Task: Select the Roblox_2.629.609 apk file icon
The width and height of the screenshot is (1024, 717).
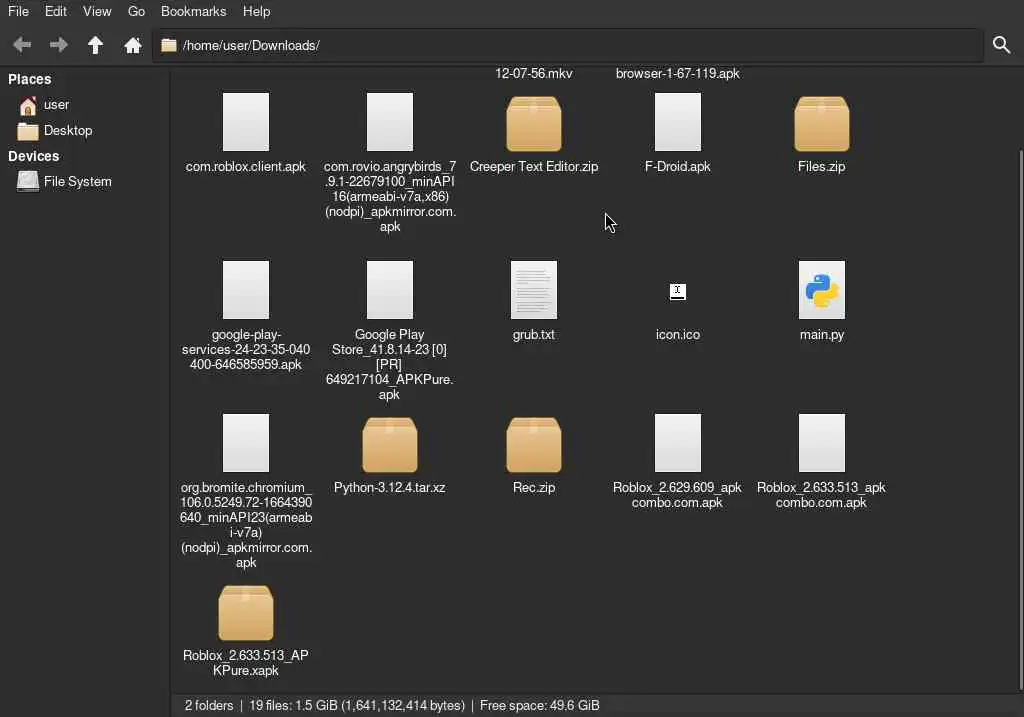Action: (678, 443)
